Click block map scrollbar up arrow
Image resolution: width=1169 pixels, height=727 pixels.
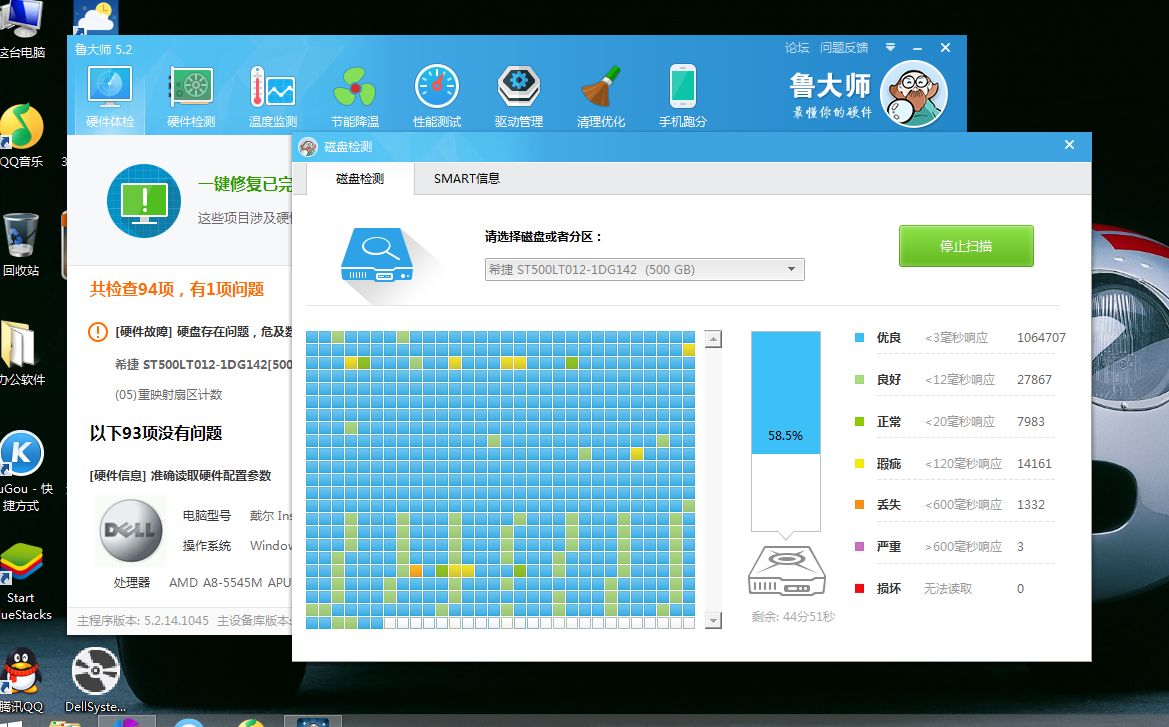pyautogui.click(x=713, y=339)
